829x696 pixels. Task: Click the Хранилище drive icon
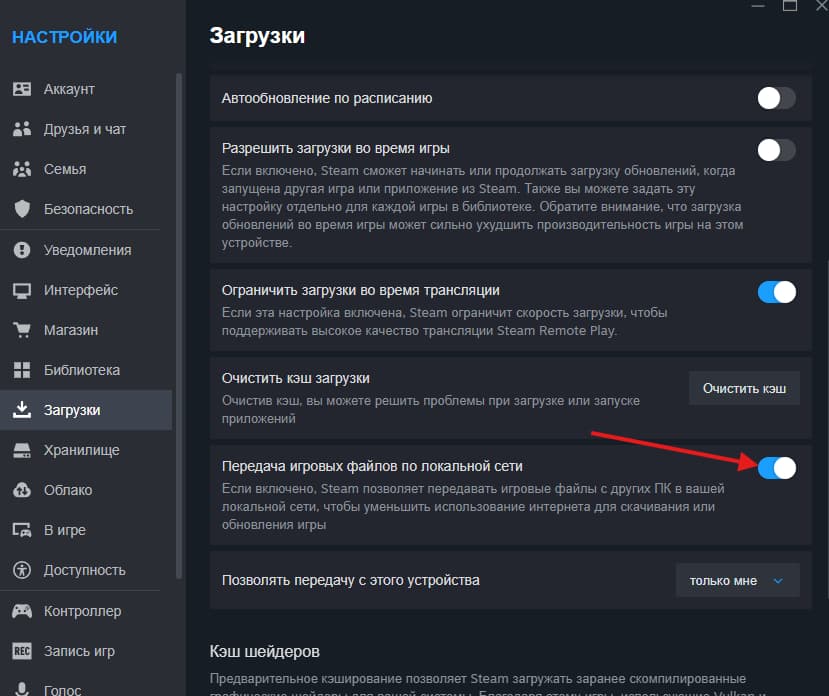click(22, 450)
